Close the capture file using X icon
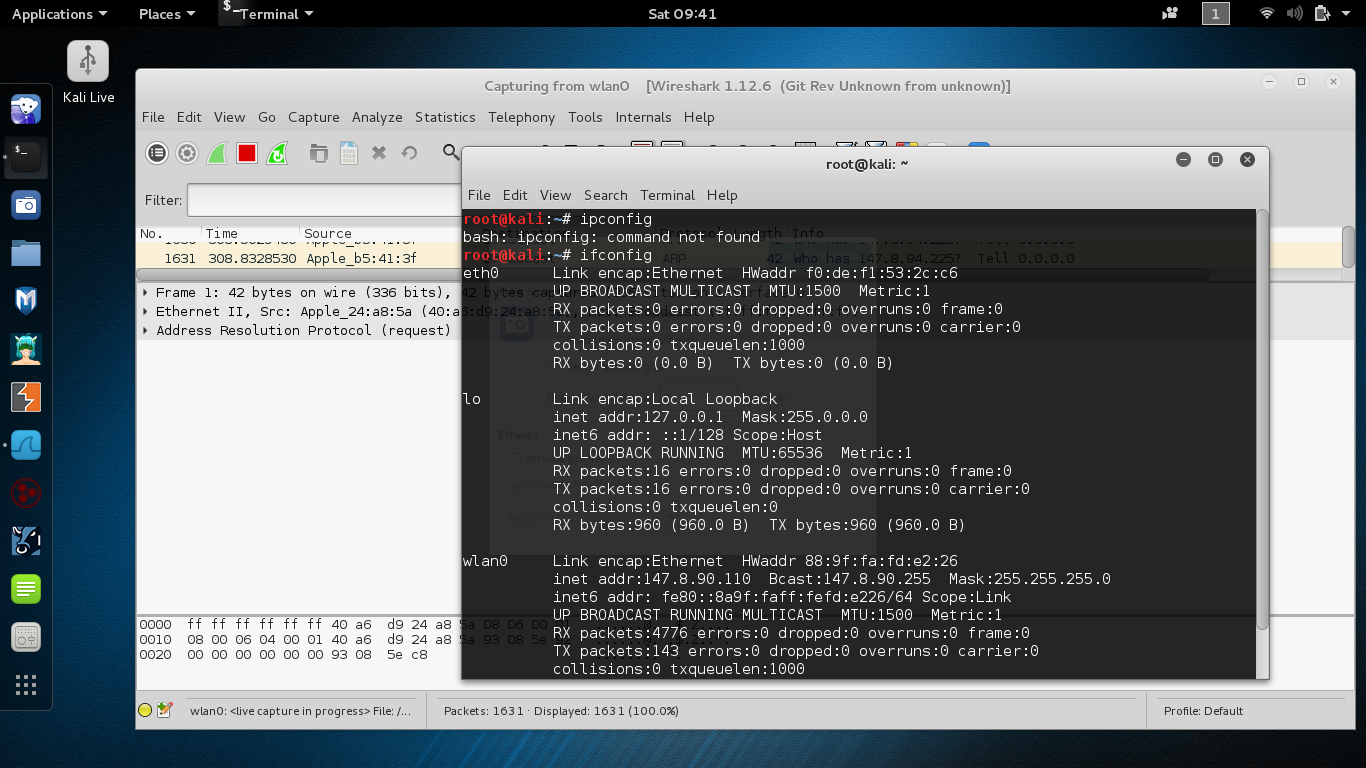This screenshot has height=768, width=1366. pyautogui.click(x=379, y=153)
